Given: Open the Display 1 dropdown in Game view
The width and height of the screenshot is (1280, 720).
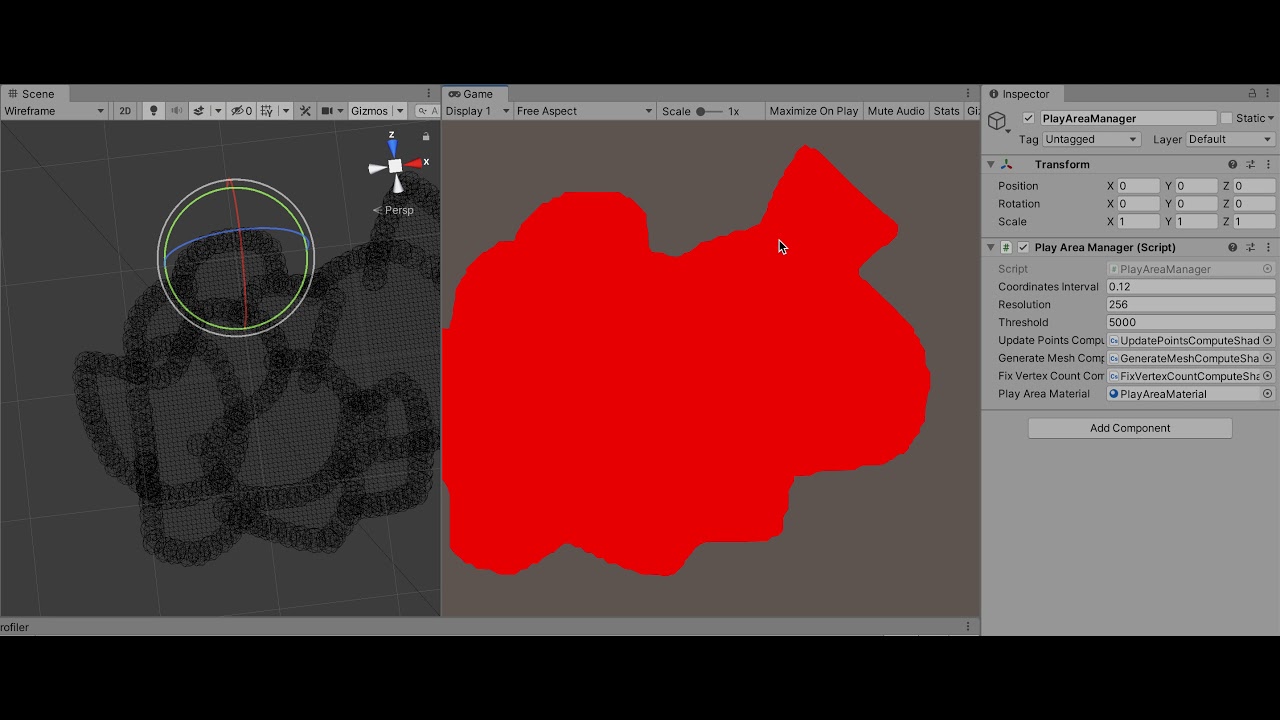Looking at the screenshot, I should tap(477, 111).
